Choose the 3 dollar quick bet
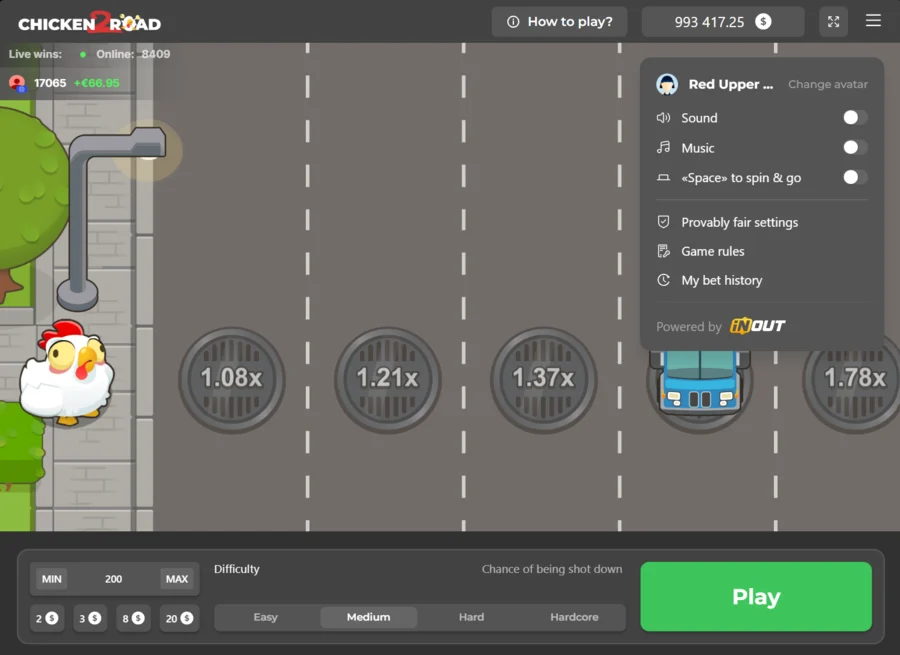The height and width of the screenshot is (655, 900). 90,618
